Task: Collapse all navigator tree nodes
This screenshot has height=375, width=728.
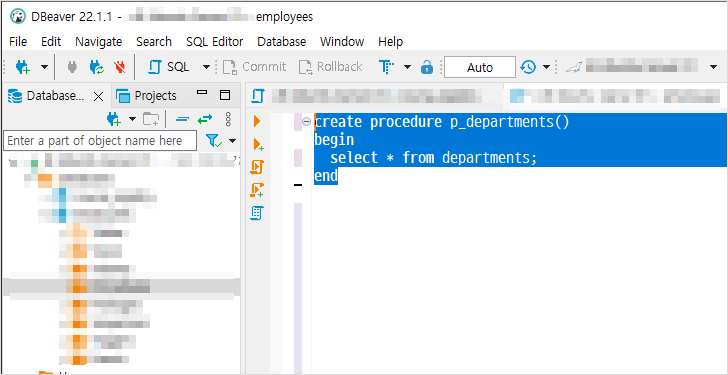Action: tap(182, 119)
